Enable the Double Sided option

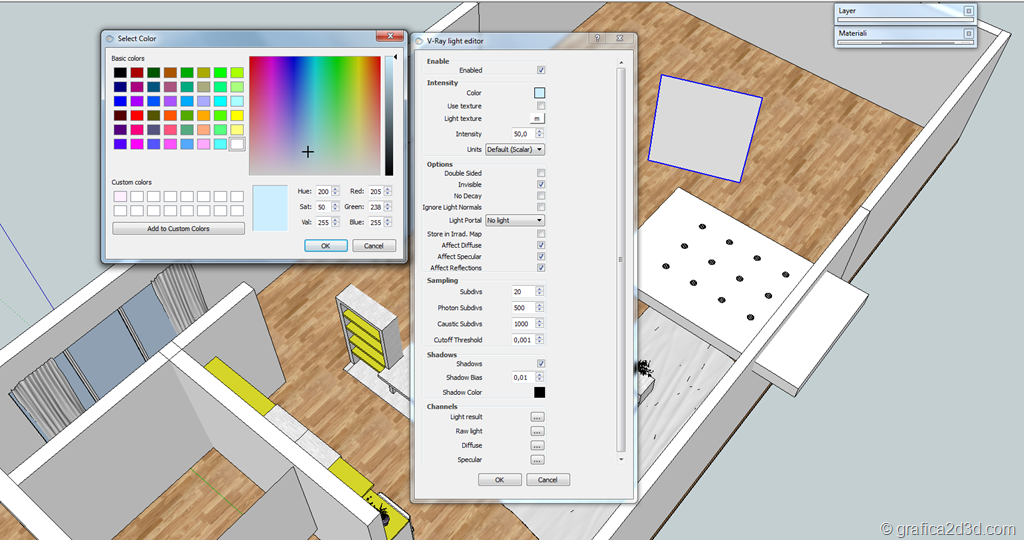(541, 174)
